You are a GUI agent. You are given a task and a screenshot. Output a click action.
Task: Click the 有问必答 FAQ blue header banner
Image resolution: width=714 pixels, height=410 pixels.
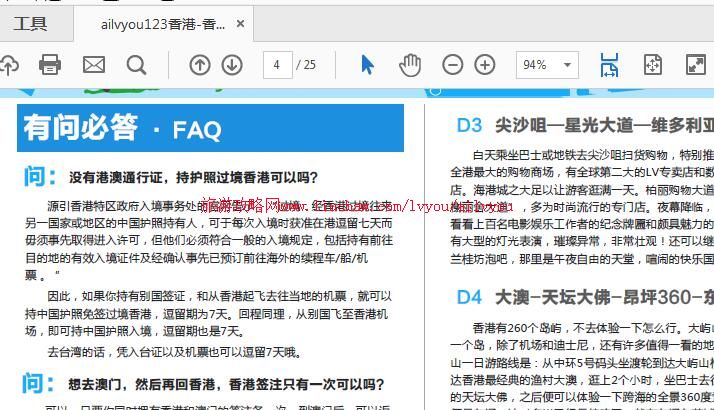point(211,128)
